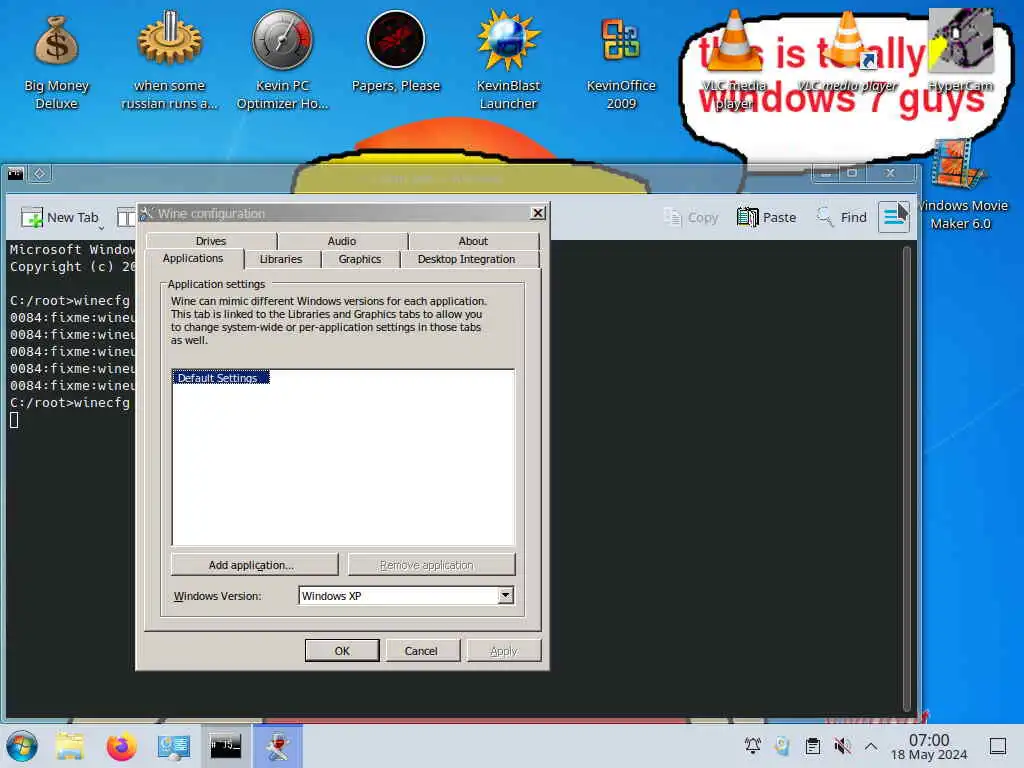Click the show desktop button
Image resolution: width=1024 pixels, height=768 pixels.
coord(997,745)
